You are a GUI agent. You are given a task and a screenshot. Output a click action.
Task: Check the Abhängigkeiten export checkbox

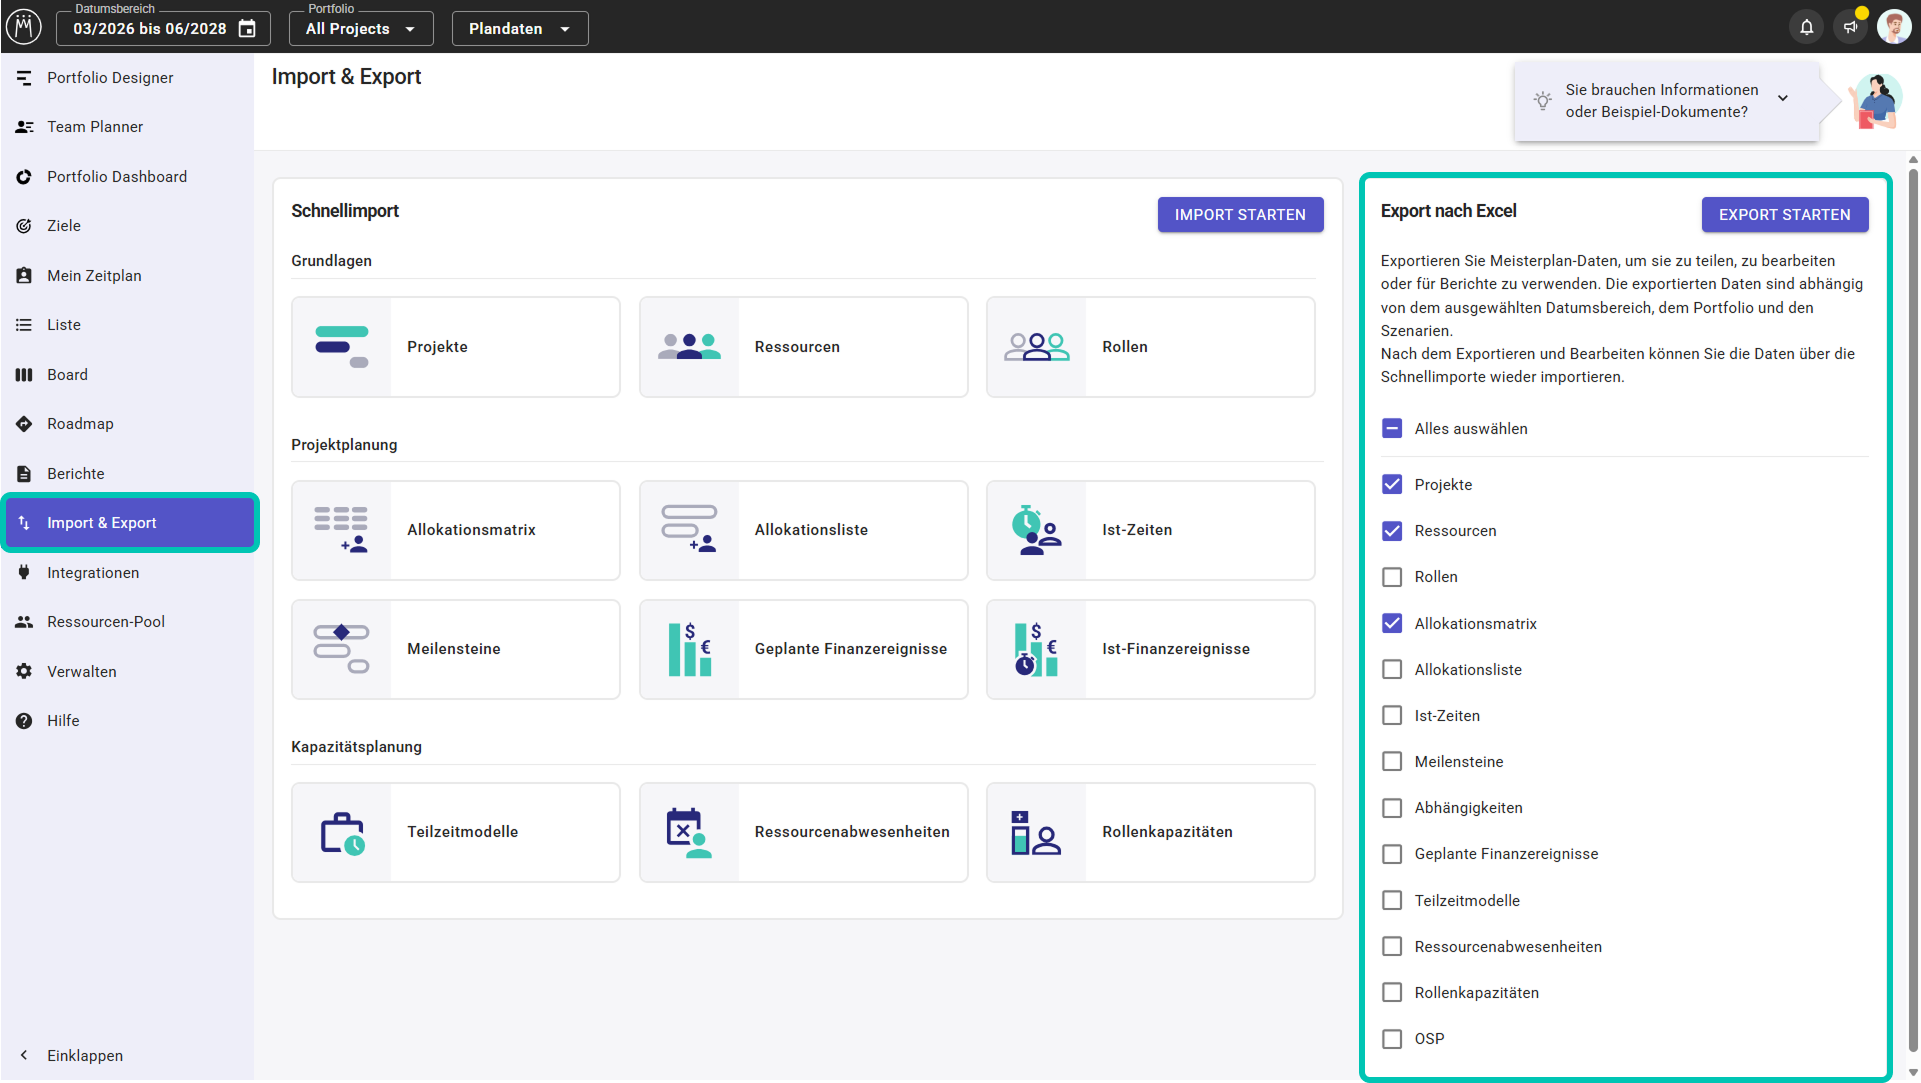(x=1392, y=808)
